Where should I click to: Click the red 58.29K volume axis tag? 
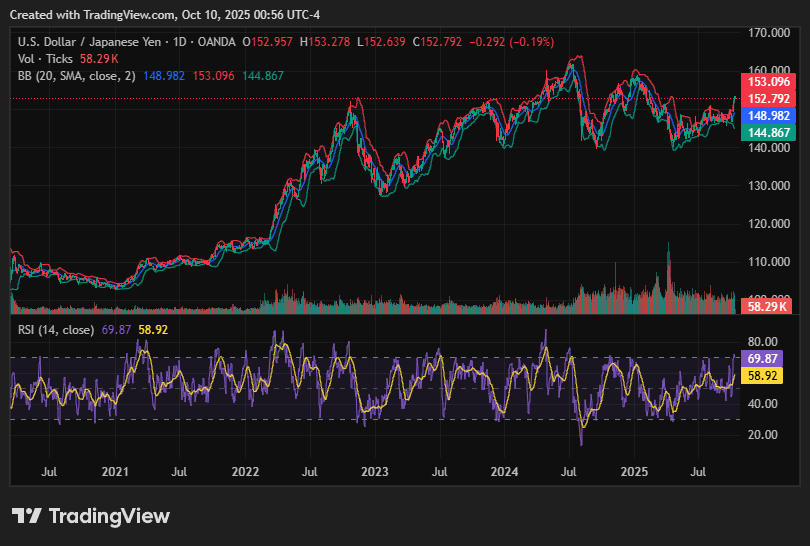pyautogui.click(x=770, y=306)
